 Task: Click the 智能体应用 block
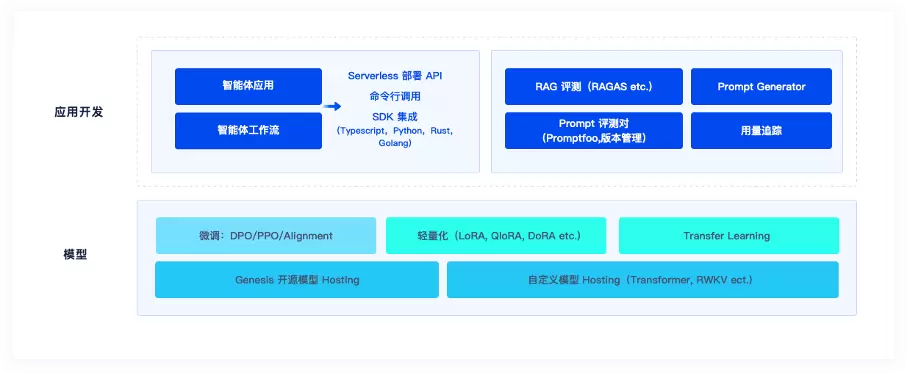pos(248,86)
